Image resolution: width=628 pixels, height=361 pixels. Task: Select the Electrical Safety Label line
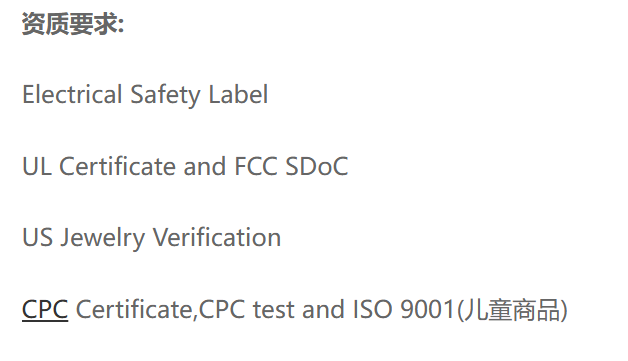145,95
